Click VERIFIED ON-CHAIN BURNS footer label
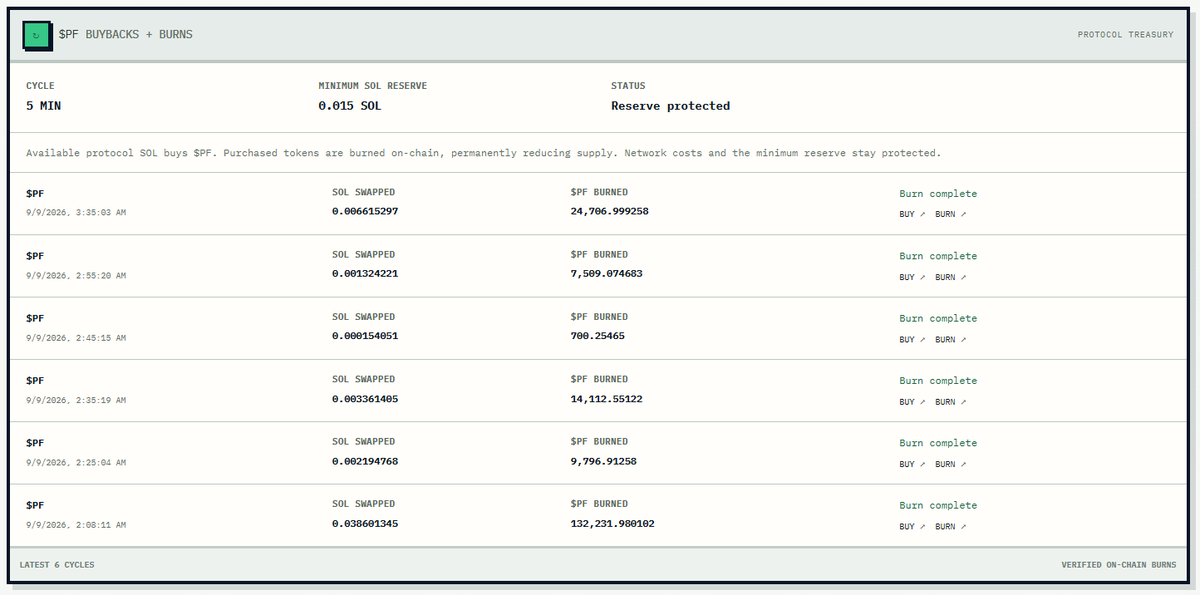The image size is (1200, 595). [1119, 565]
